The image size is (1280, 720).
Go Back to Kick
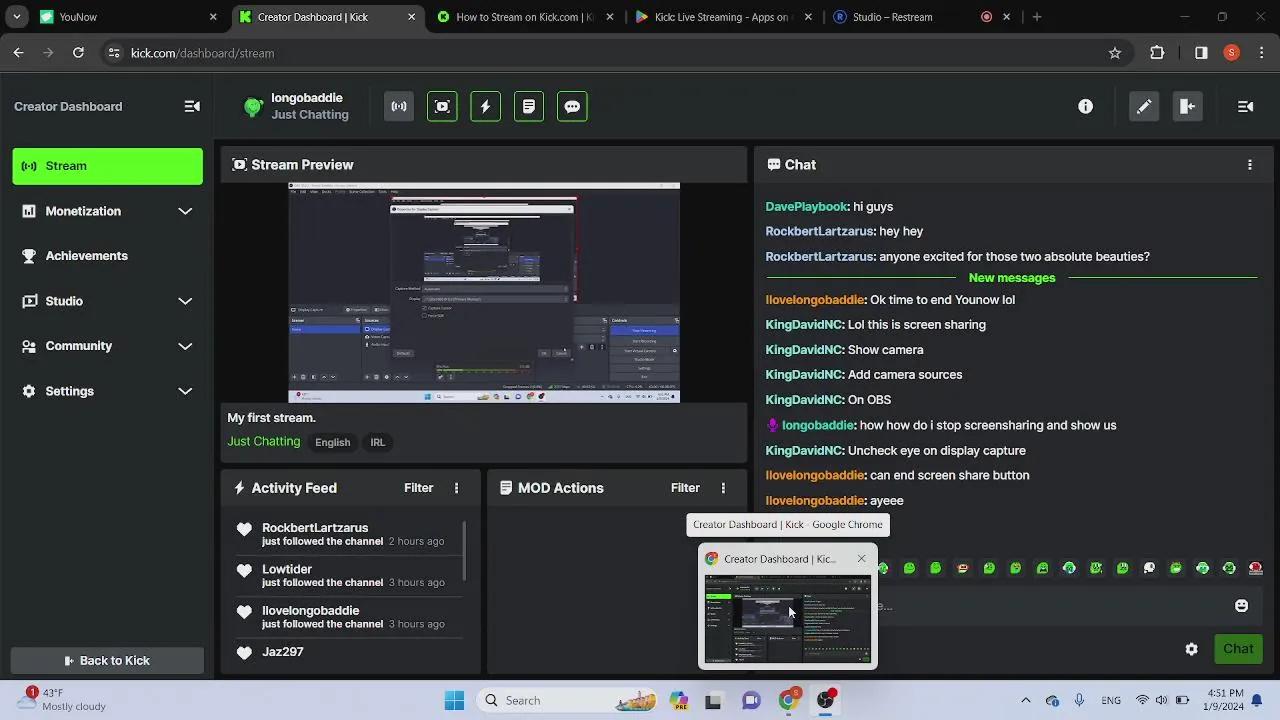click(107, 660)
